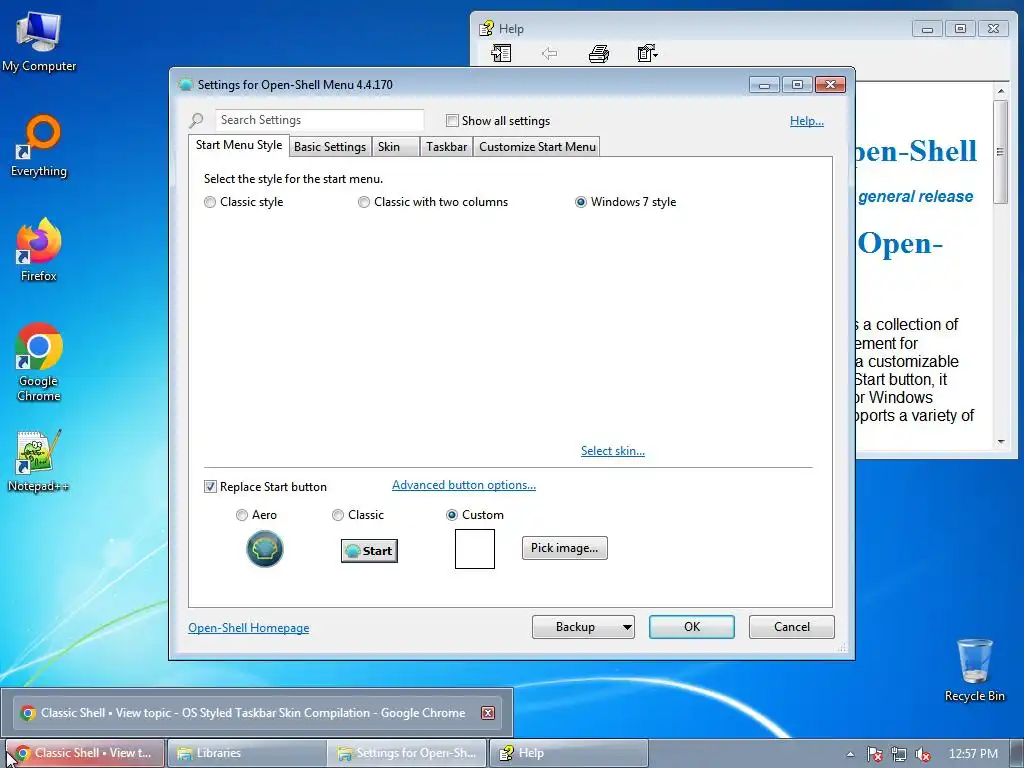This screenshot has height=768, width=1024.
Task: Select Aero start button radio option
Action: [242, 515]
